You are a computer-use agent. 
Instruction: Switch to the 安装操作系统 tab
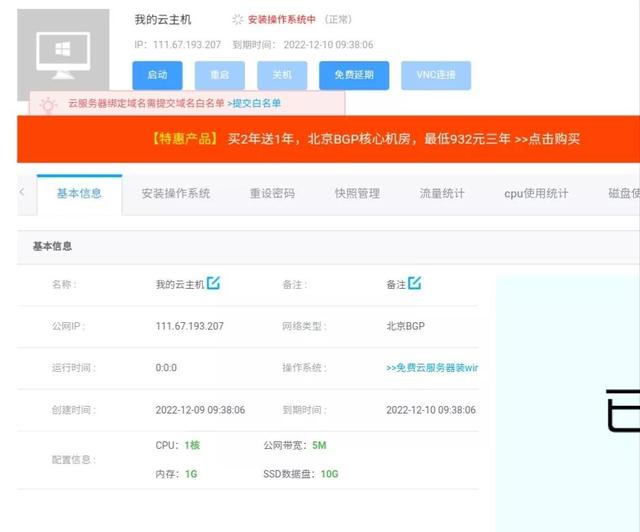(176, 194)
